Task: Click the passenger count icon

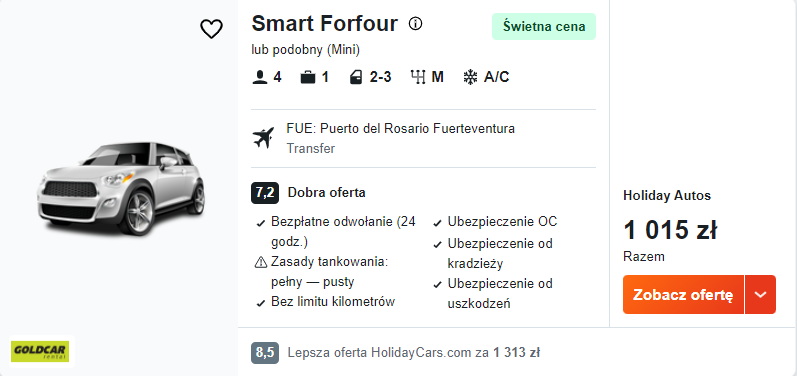Action: tap(260, 77)
